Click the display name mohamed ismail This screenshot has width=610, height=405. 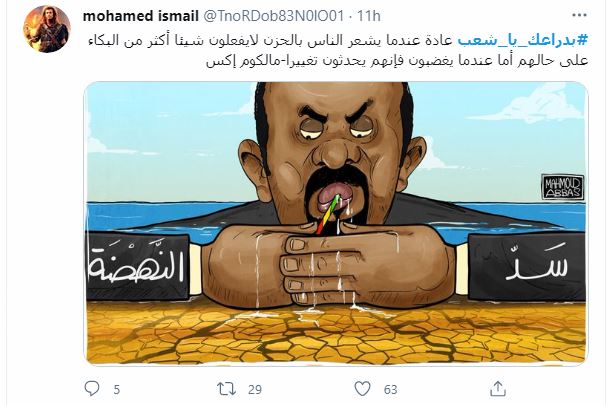[x=140, y=16]
